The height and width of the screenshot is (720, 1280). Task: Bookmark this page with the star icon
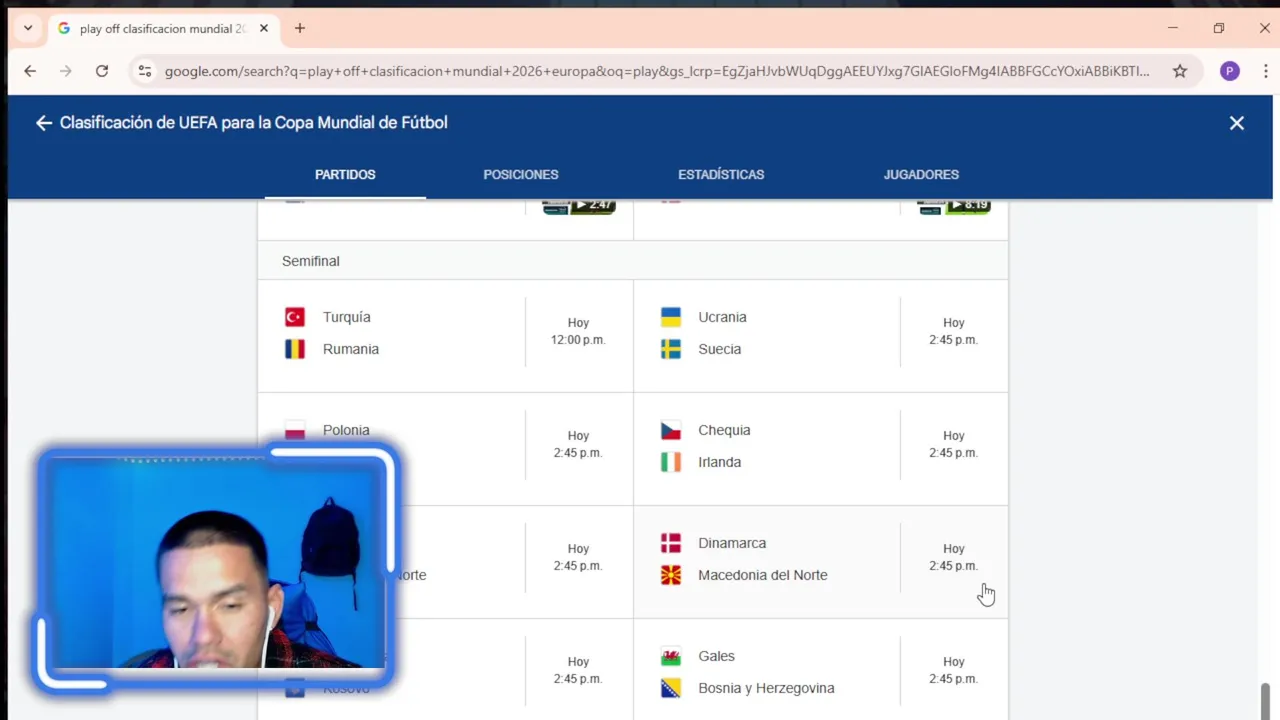(1180, 71)
